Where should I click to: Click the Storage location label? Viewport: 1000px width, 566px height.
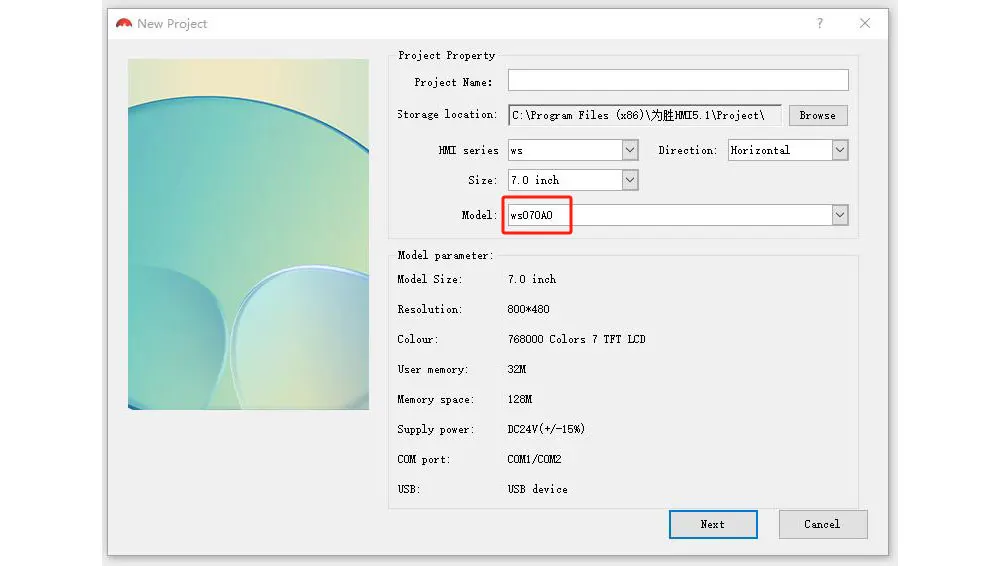click(x=446, y=115)
